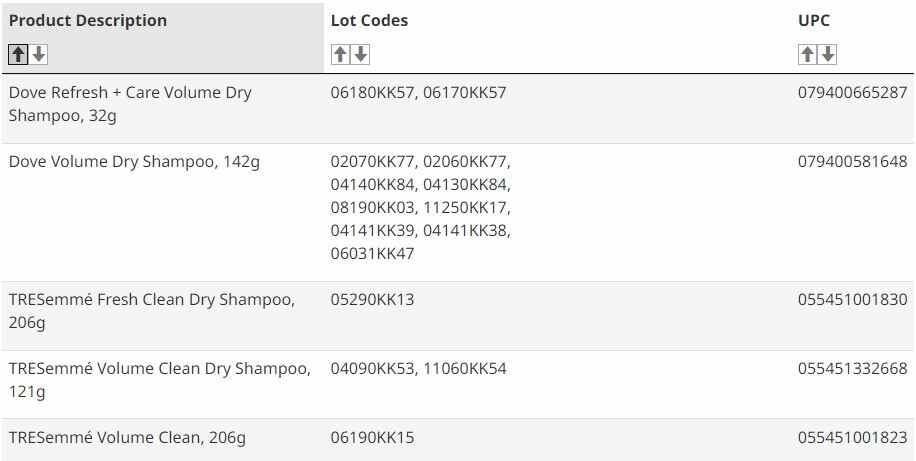Click lot code 06190KK15
The width and height of the screenshot is (916, 461).
pyautogui.click(x=372, y=438)
